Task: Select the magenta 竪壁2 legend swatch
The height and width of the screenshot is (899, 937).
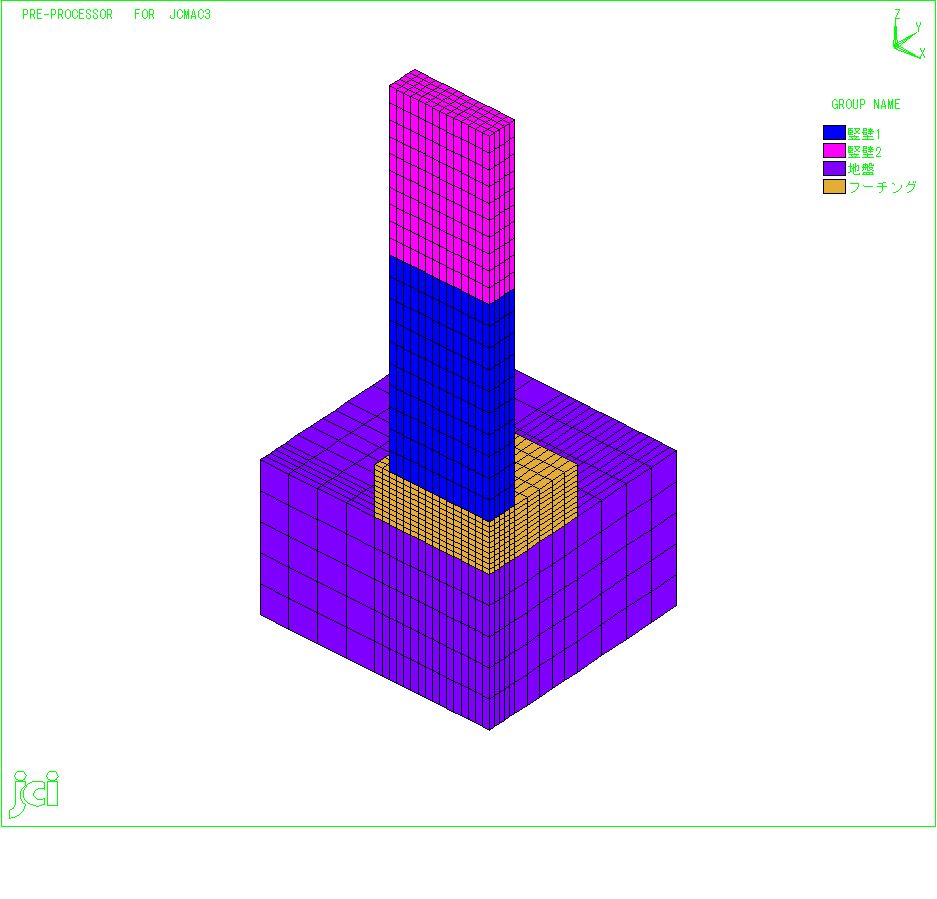Action: 834,151
